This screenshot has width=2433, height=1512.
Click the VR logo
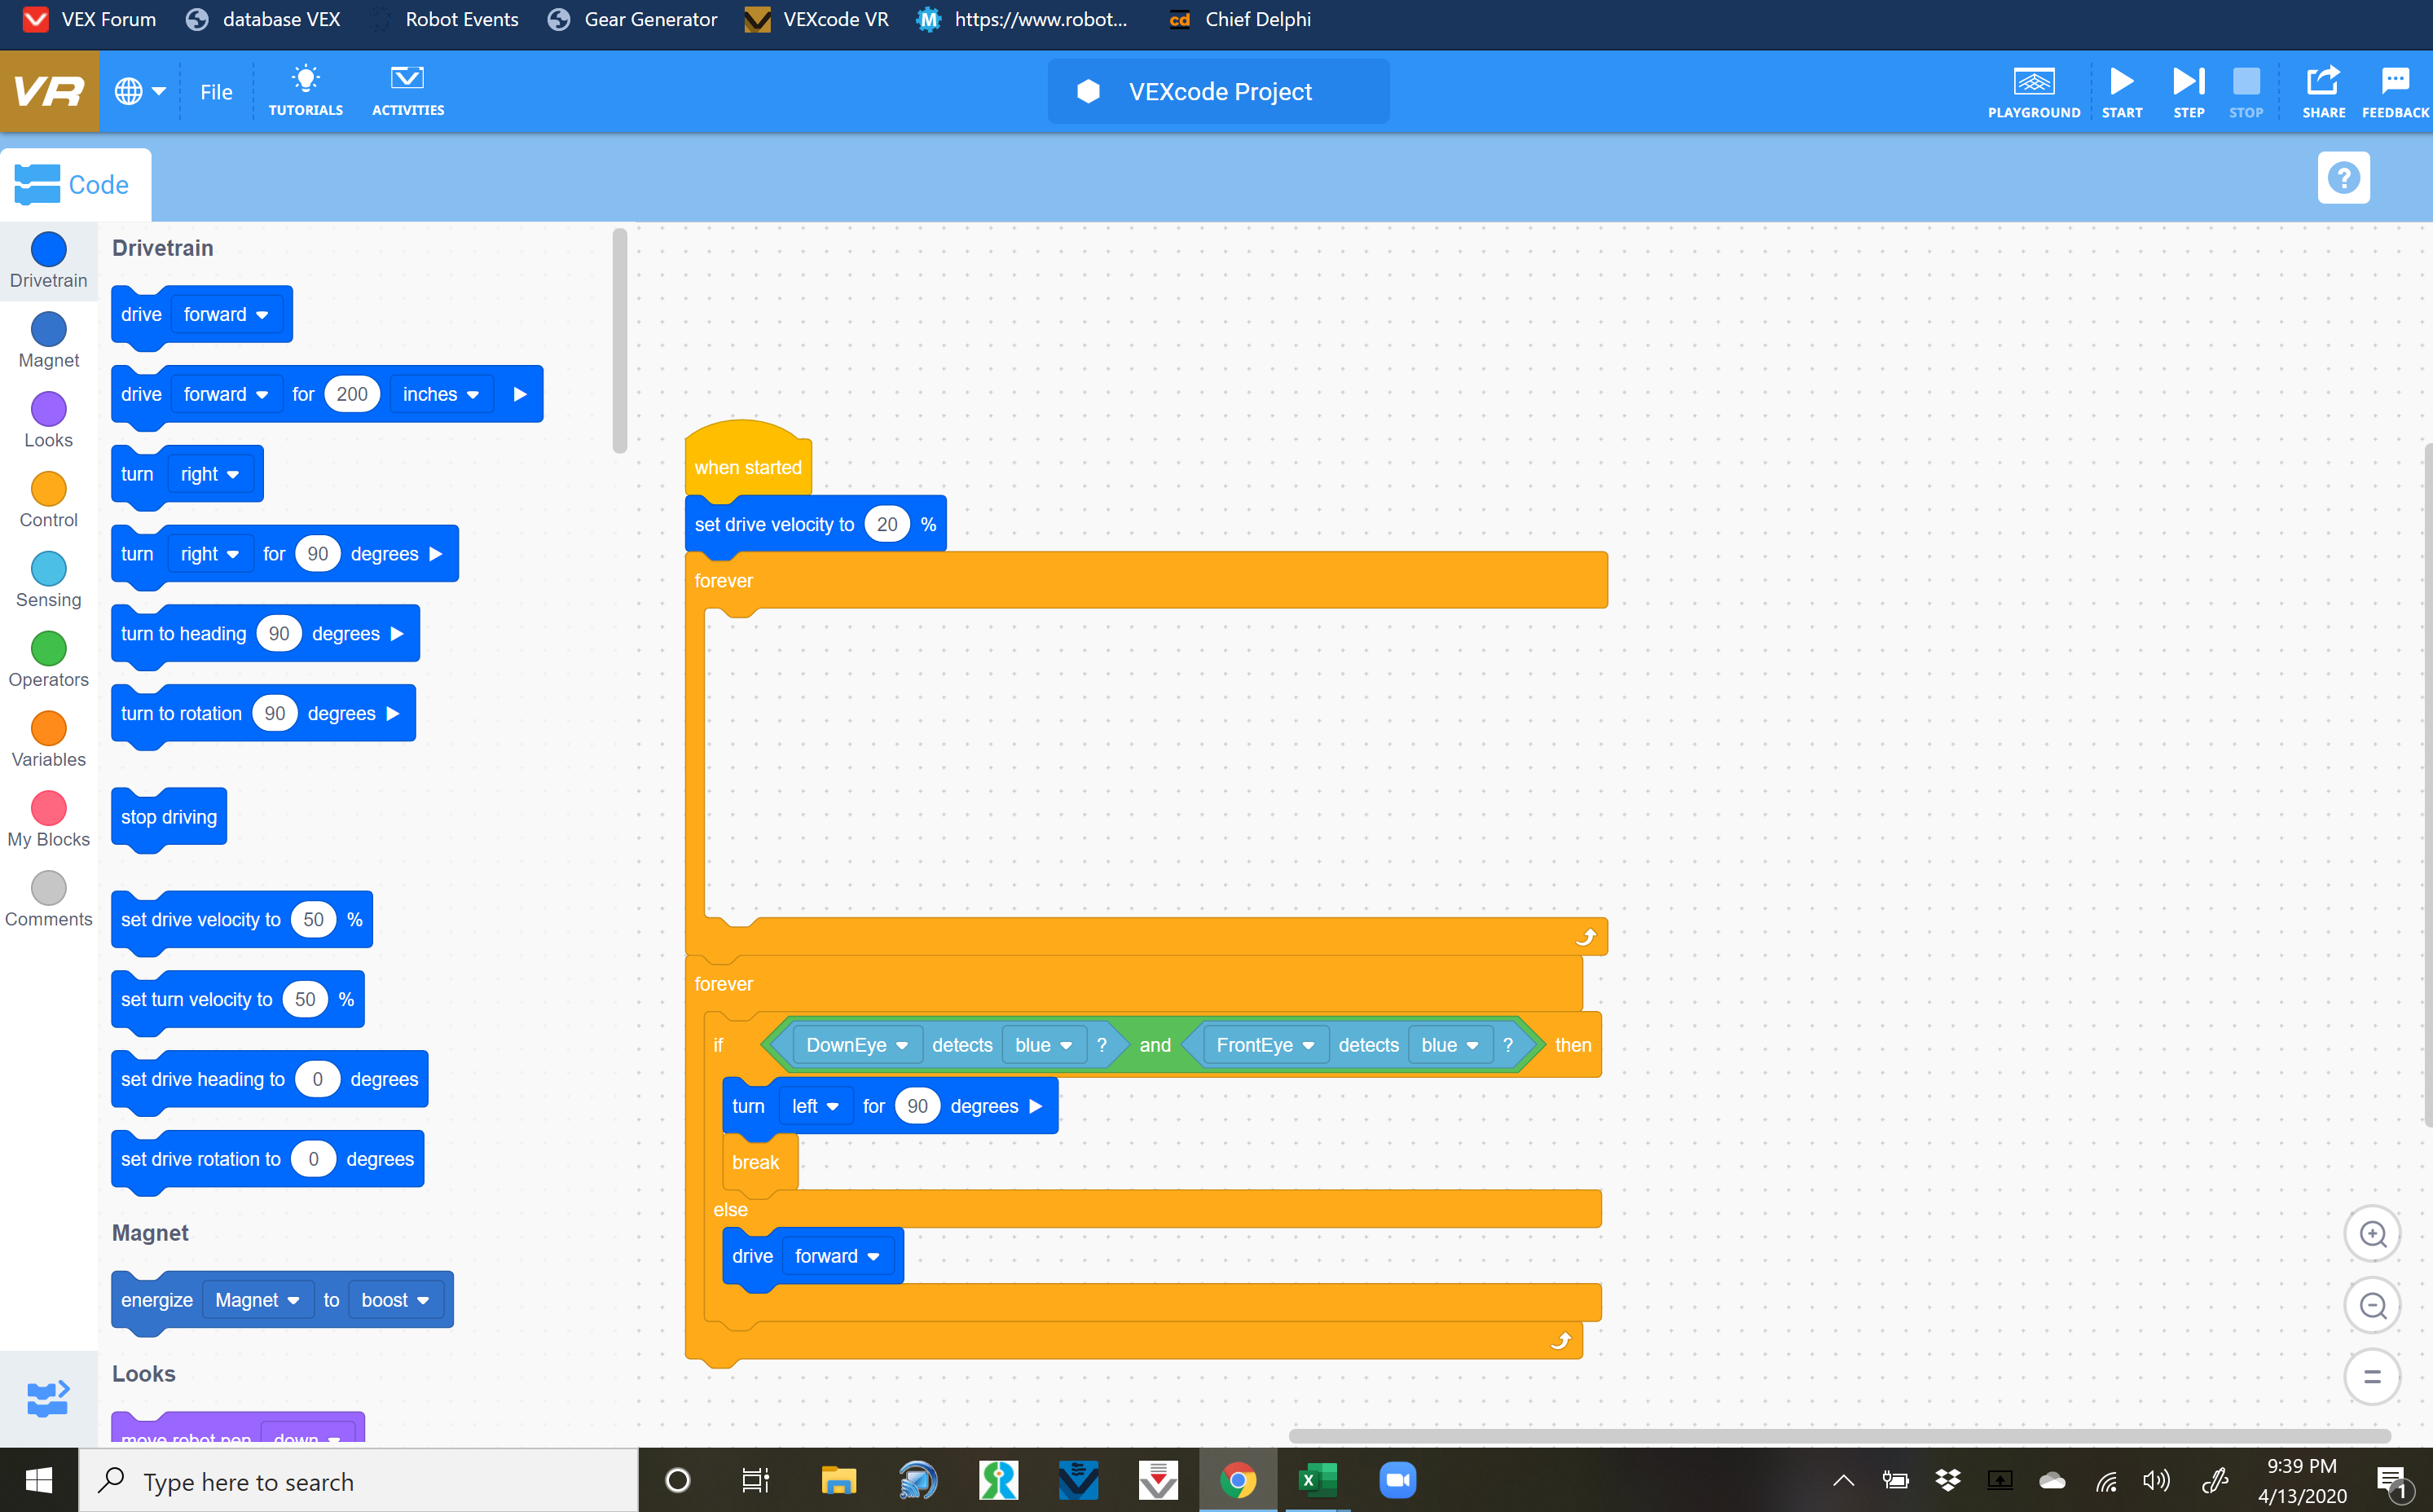click(x=49, y=91)
